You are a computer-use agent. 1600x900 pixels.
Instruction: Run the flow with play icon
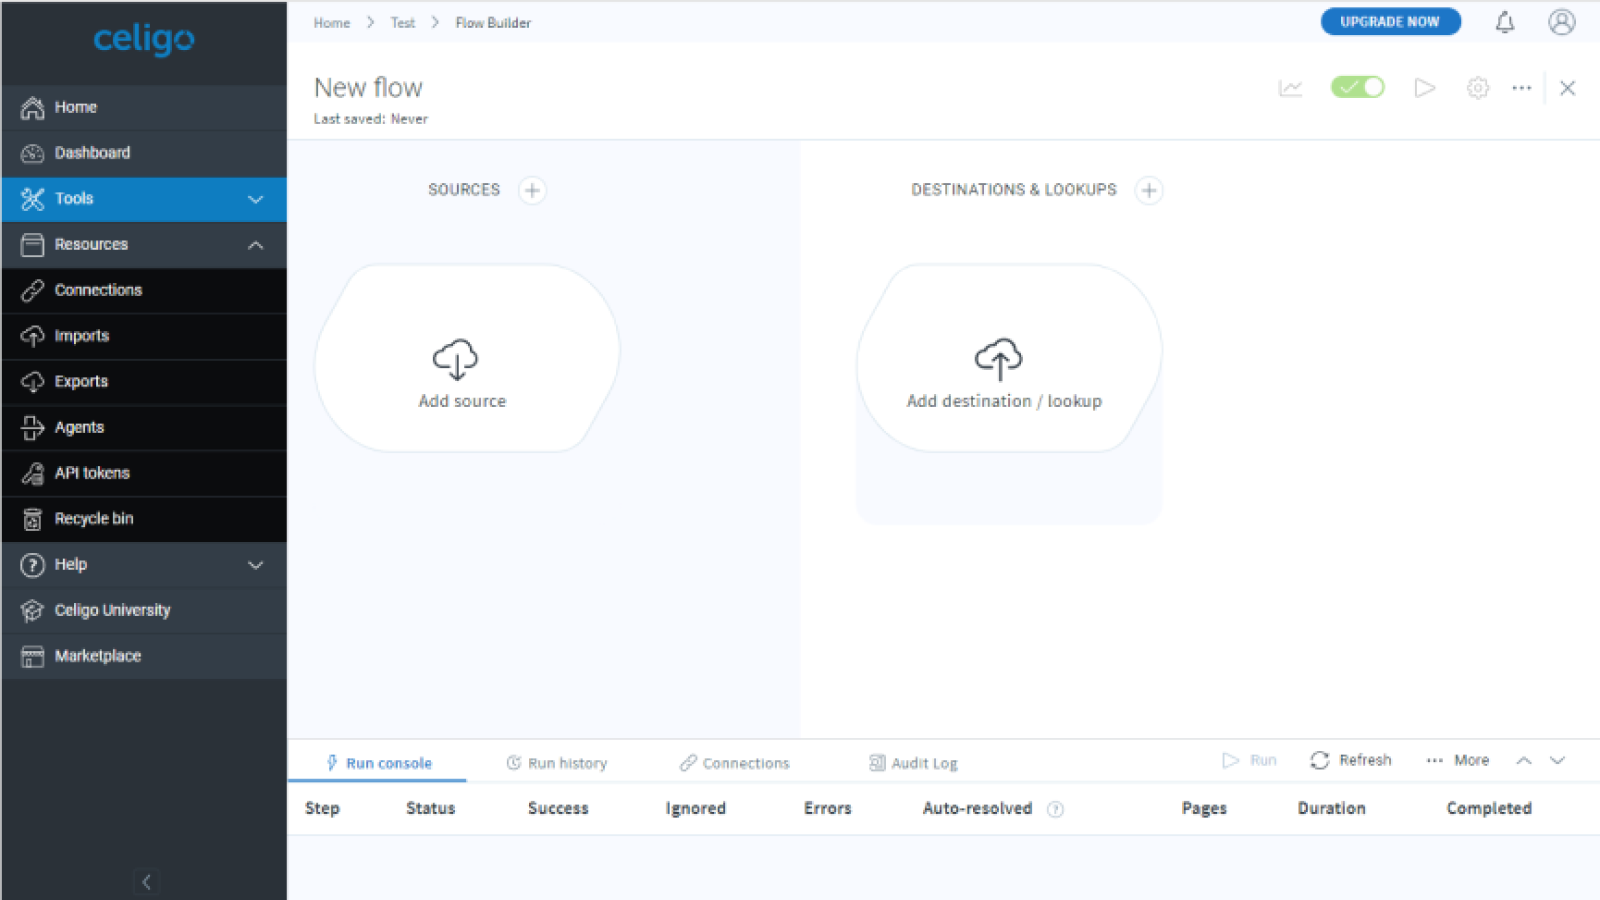click(1425, 88)
